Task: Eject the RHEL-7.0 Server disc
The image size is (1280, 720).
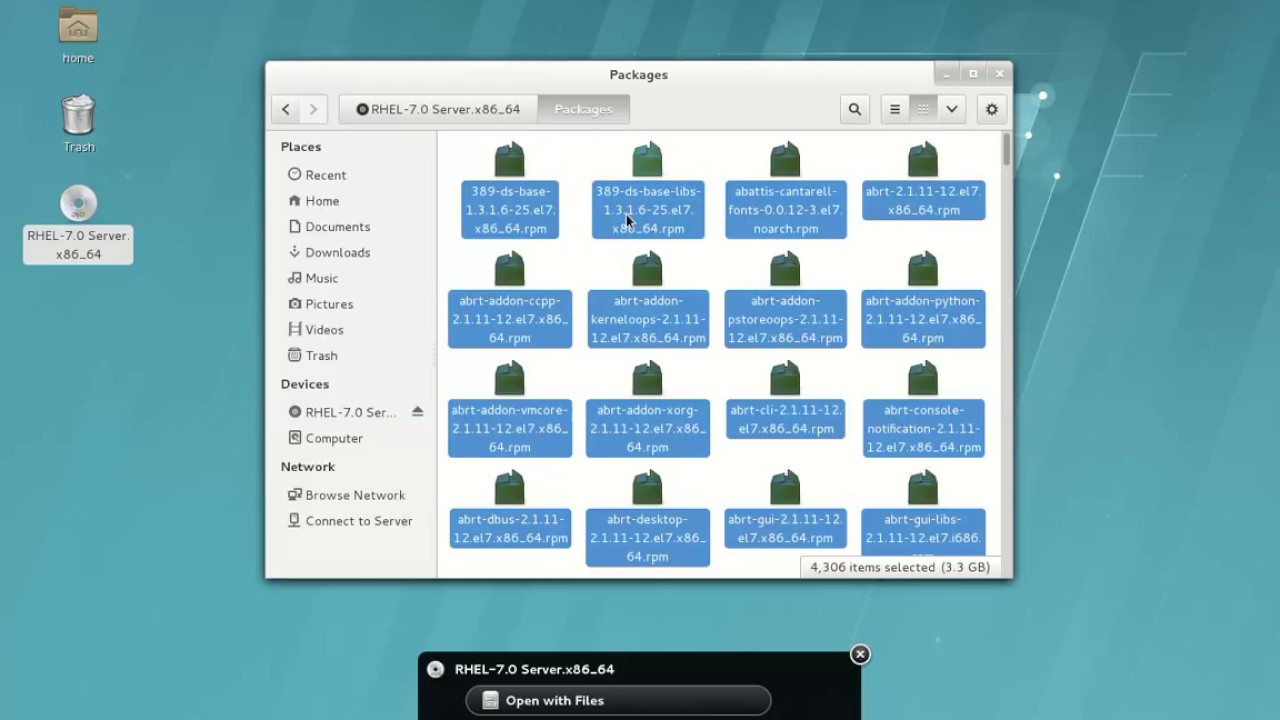Action: click(x=418, y=412)
